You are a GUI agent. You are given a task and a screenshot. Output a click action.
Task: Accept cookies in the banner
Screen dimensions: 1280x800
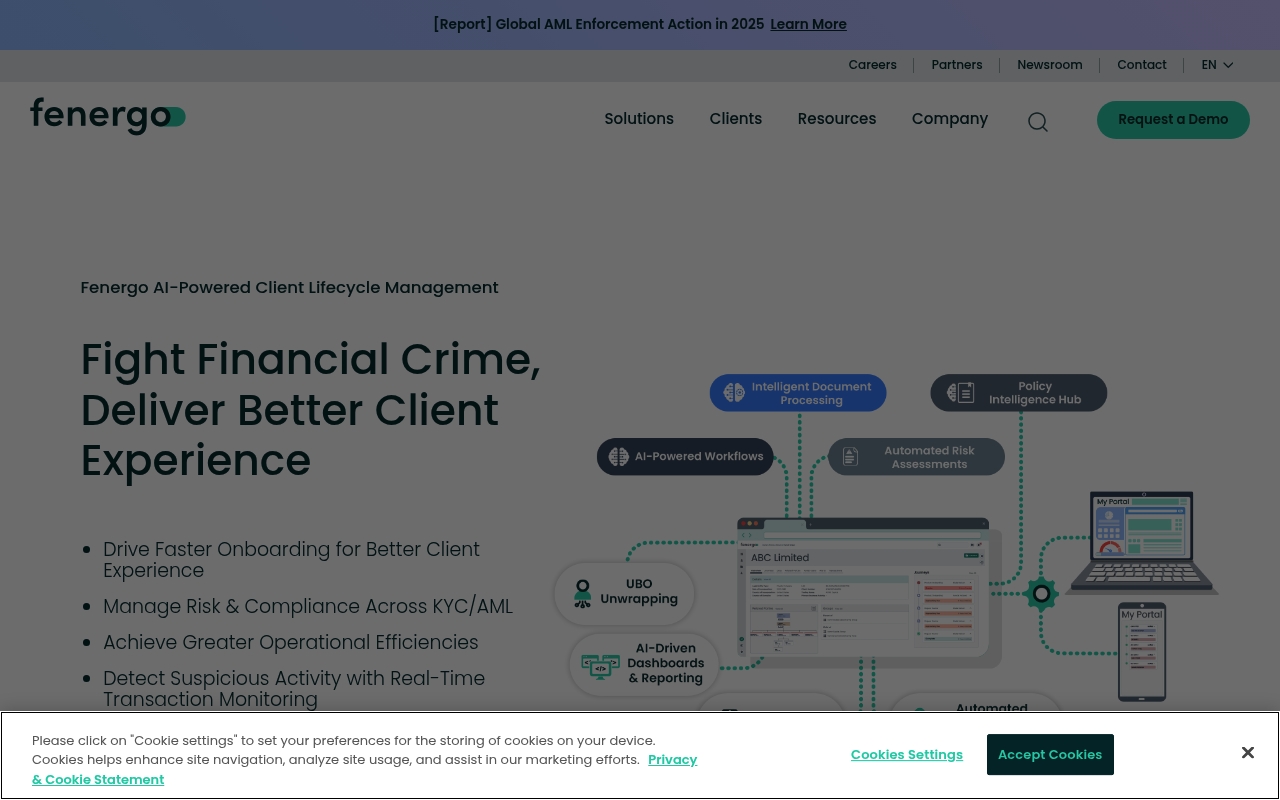pos(1049,755)
